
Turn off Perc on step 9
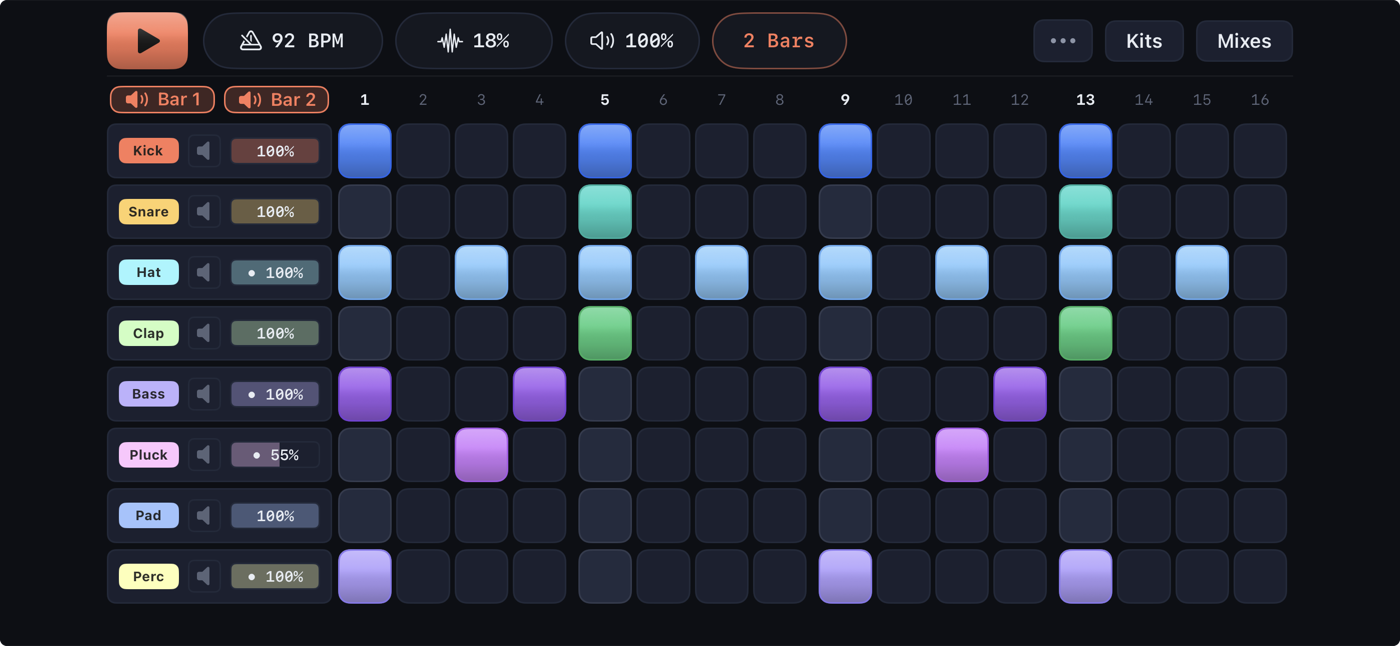click(845, 576)
